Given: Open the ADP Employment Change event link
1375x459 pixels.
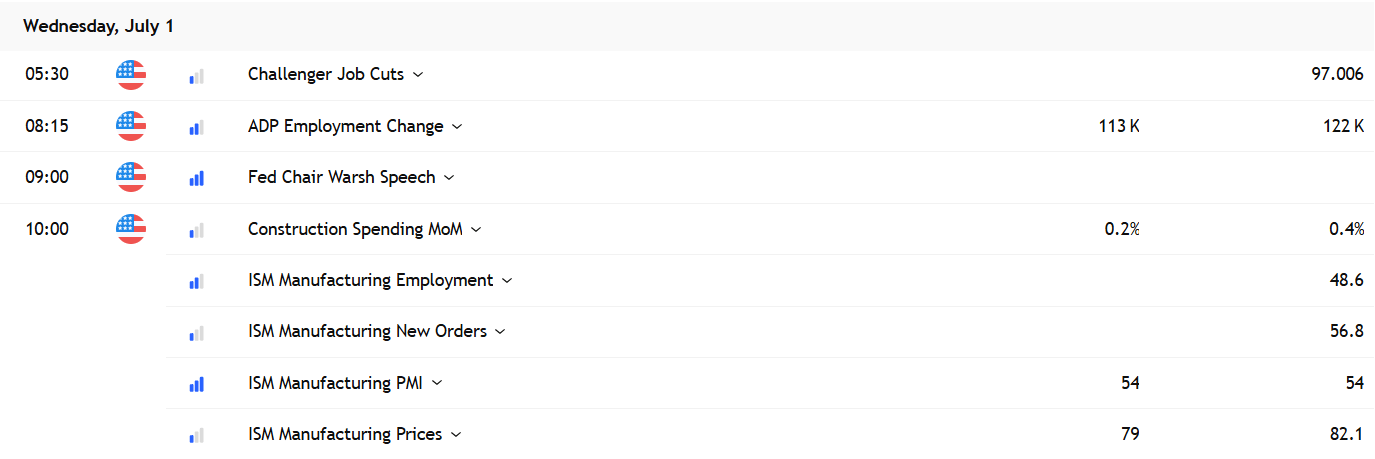Looking at the screenshot, I should click(x=346, y=126).
